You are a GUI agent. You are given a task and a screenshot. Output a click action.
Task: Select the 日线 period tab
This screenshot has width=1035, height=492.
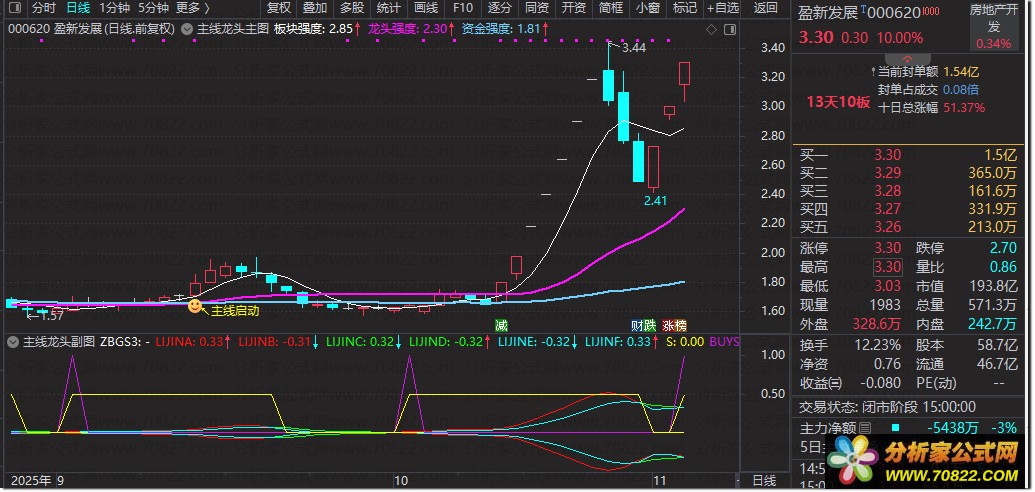[79, 9]
